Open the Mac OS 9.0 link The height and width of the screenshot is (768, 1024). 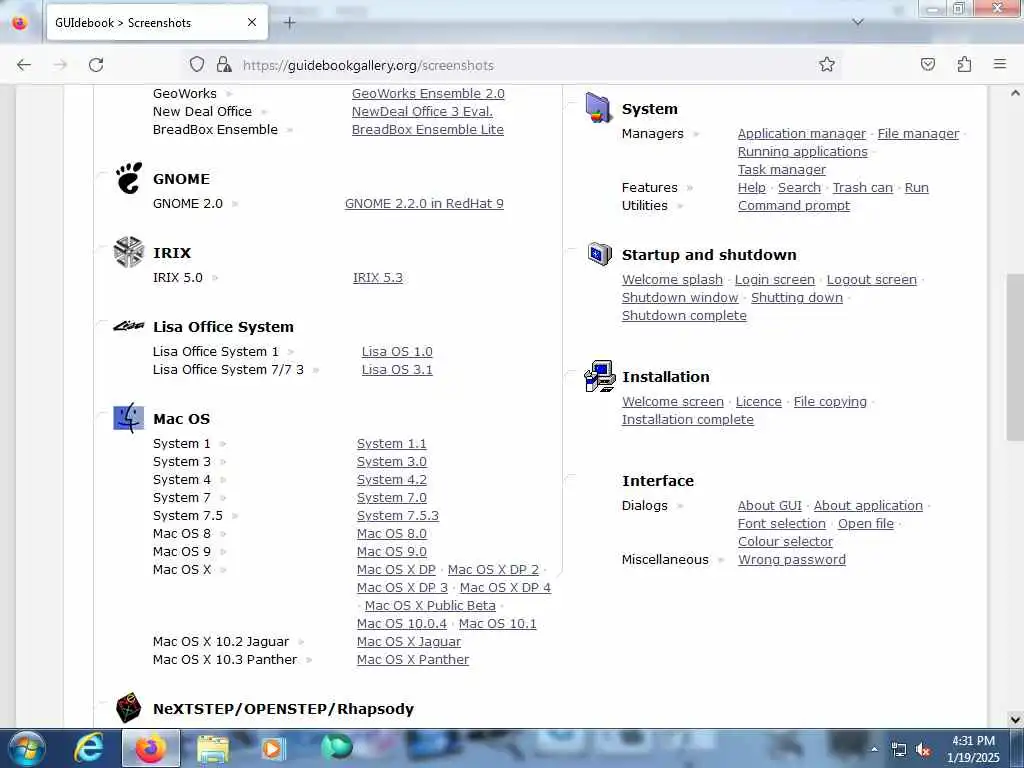(391, 551)
